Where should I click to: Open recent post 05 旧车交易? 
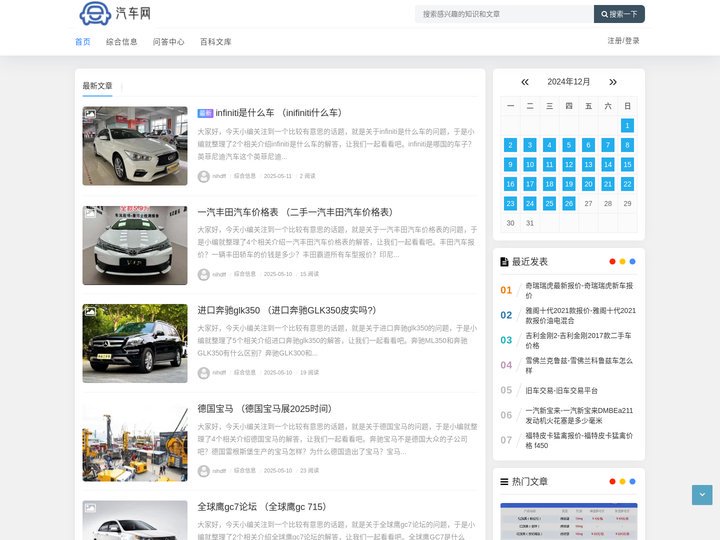(562, 391)
